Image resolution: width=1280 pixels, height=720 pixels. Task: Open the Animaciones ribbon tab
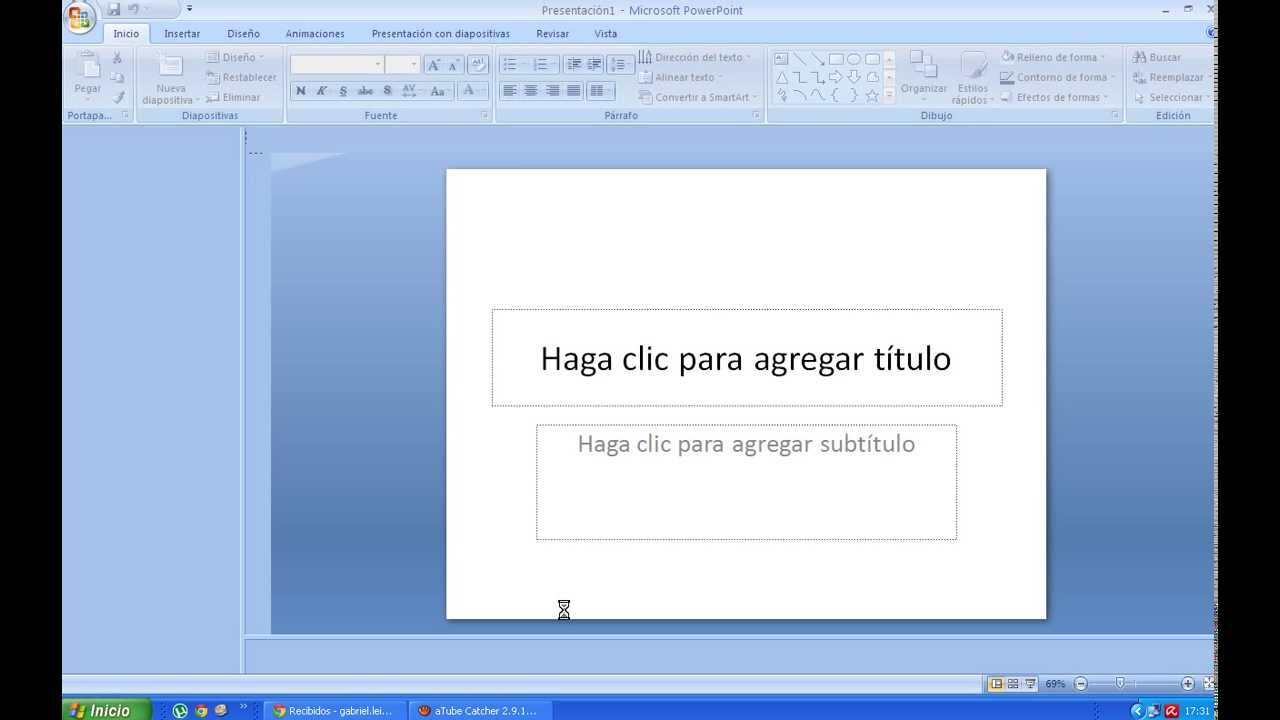315,34
